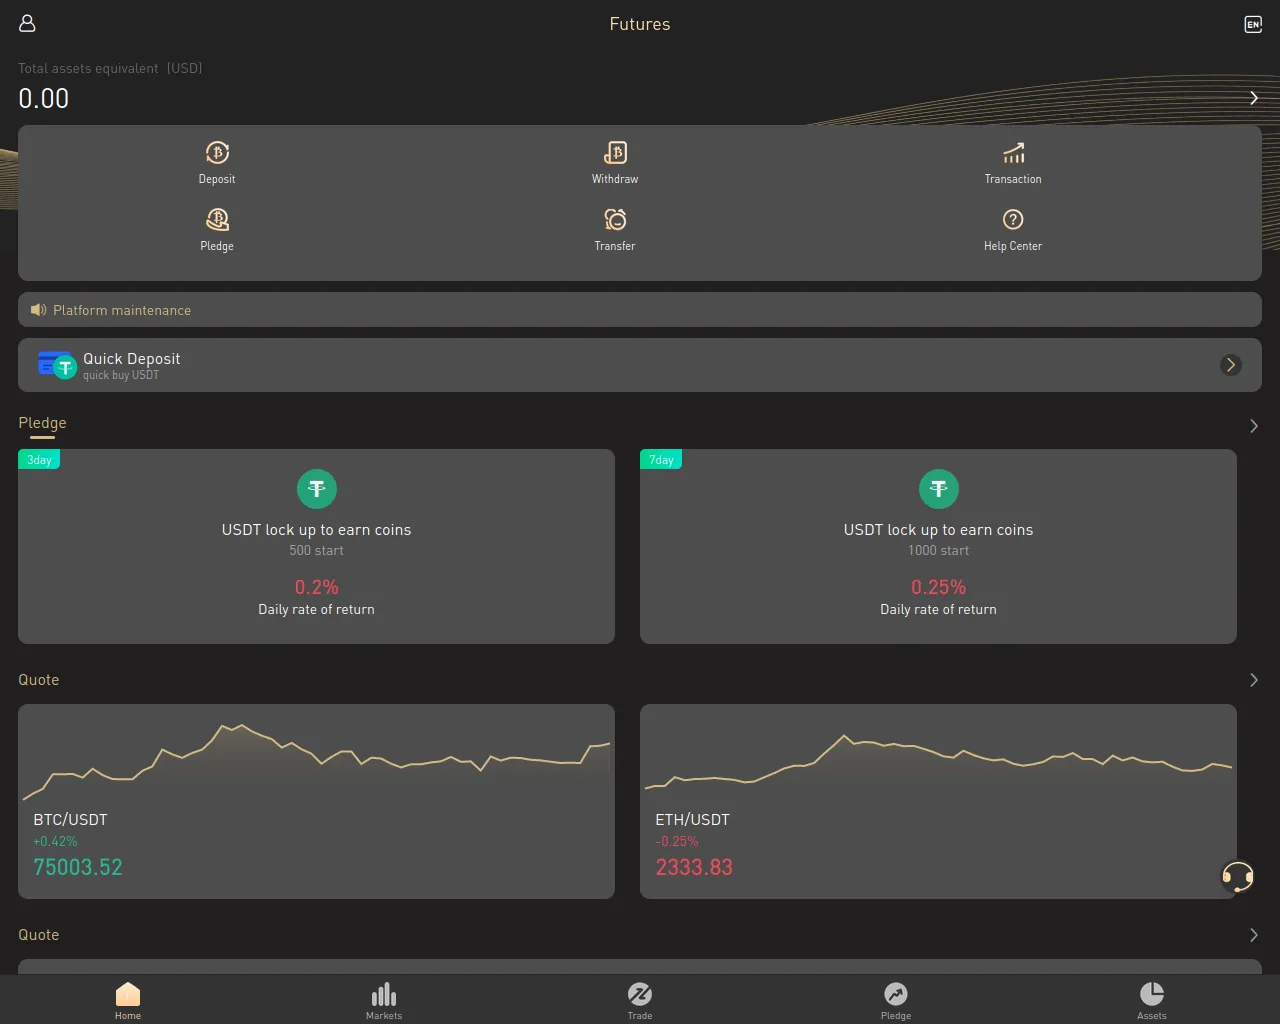
Task: Open the Deposit icon
Action: (x=217, y=153)
